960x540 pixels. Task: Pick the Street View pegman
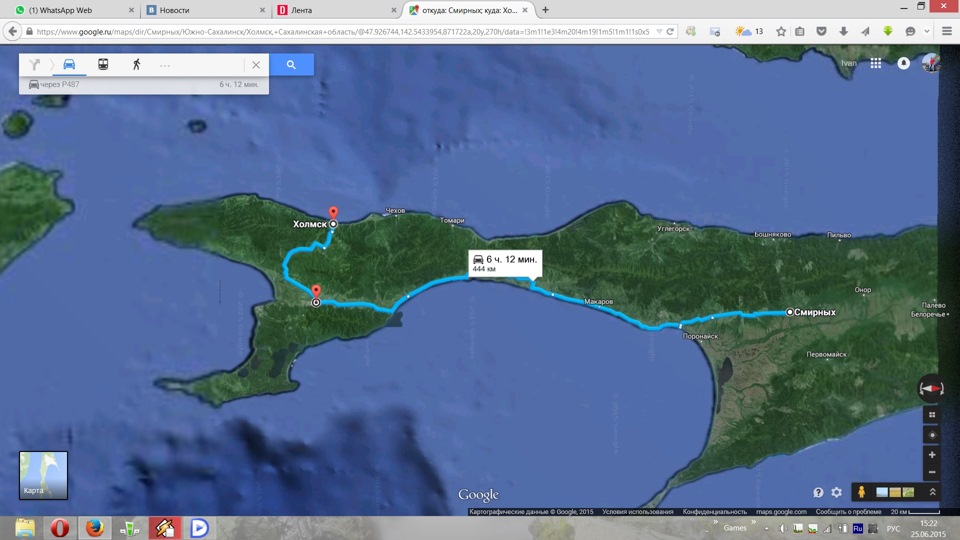pos(861,492)
